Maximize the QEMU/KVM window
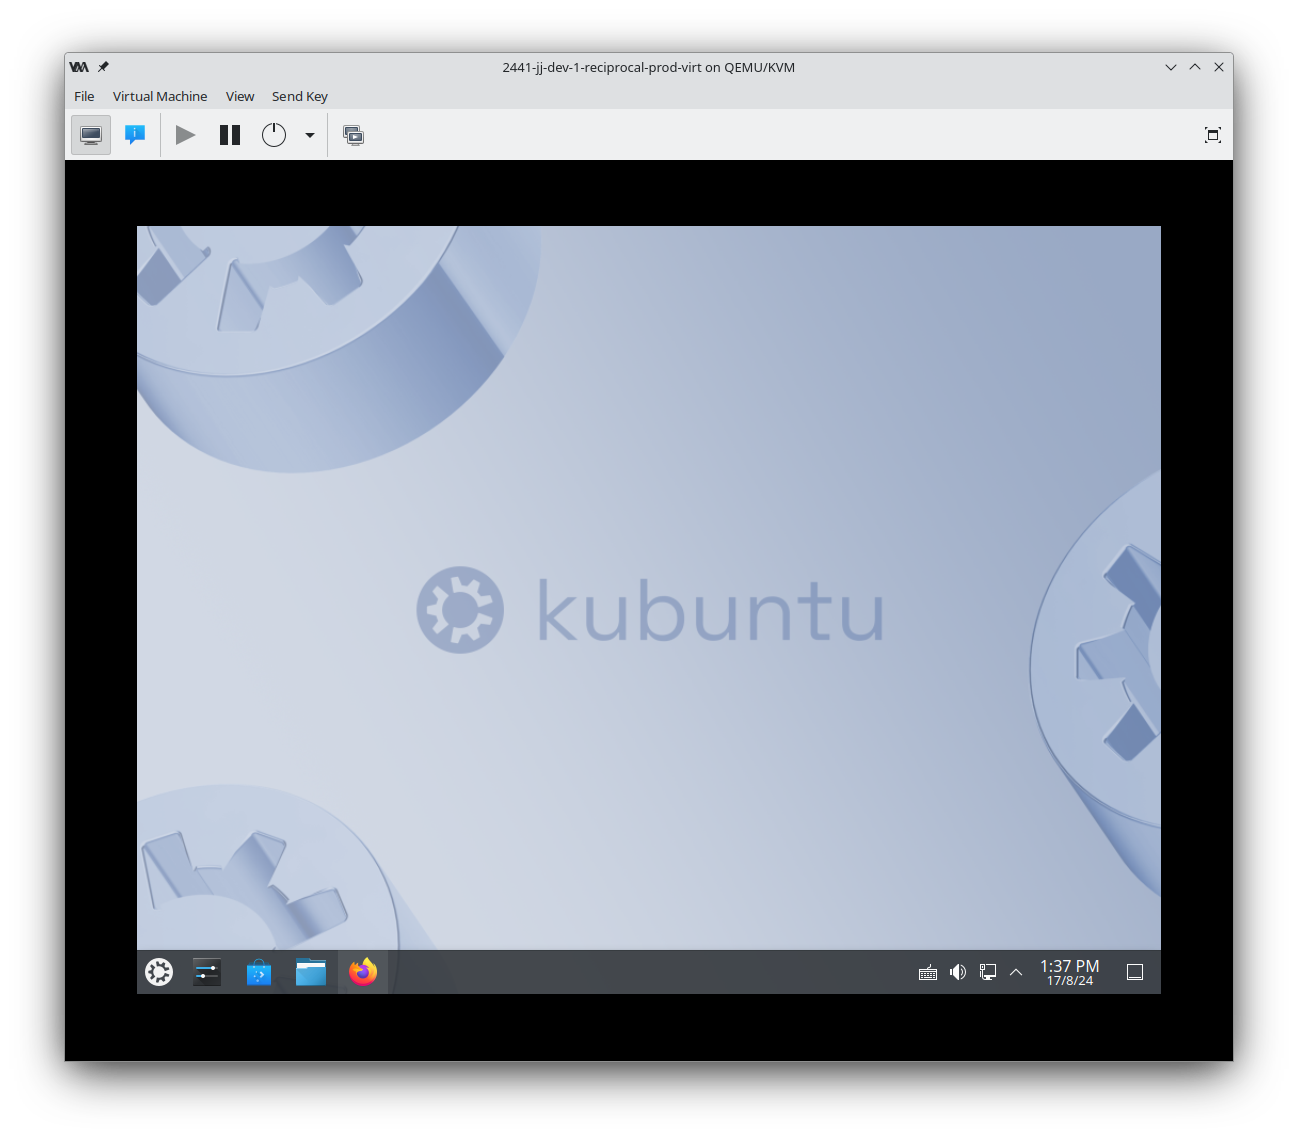The height and width of the screenshot is (1138, 1298). coord(1195,67)
